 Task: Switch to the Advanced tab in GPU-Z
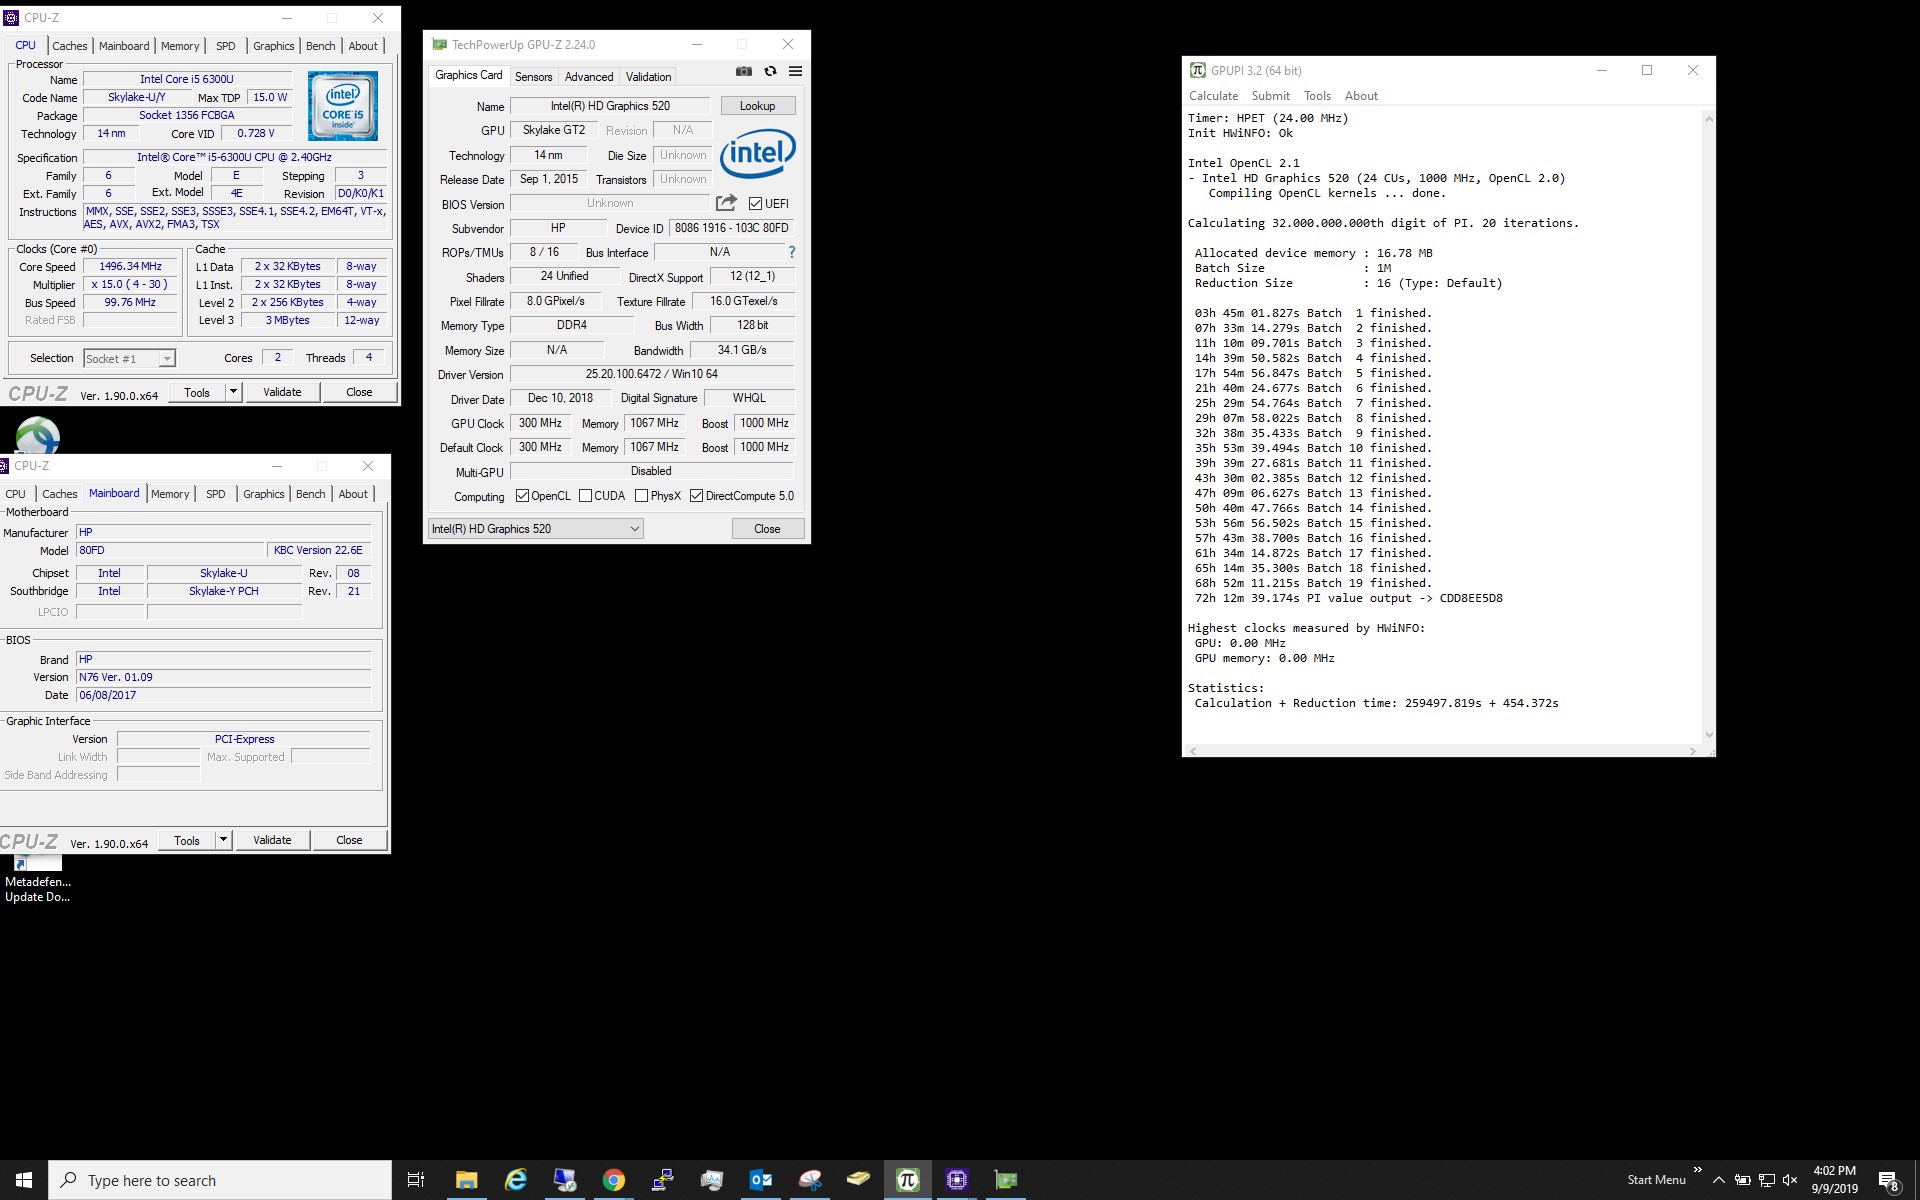(589, 77)
